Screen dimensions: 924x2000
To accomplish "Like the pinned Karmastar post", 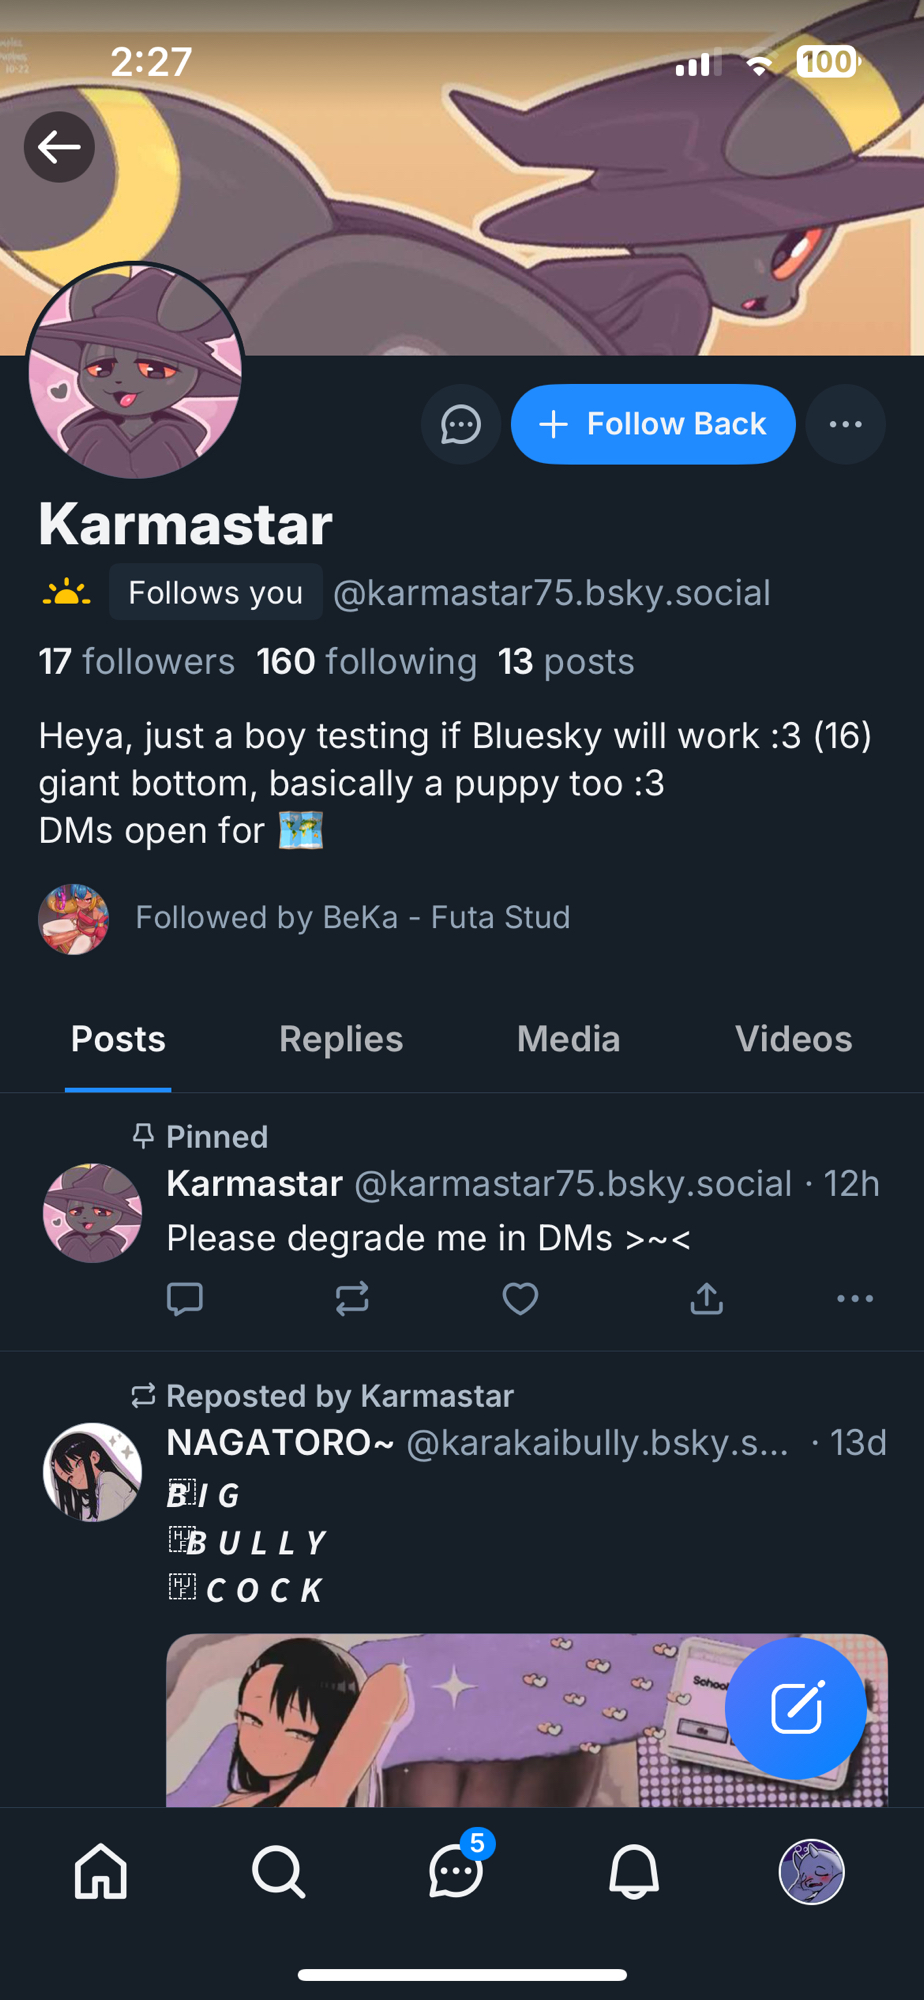I will point(520,1299).
